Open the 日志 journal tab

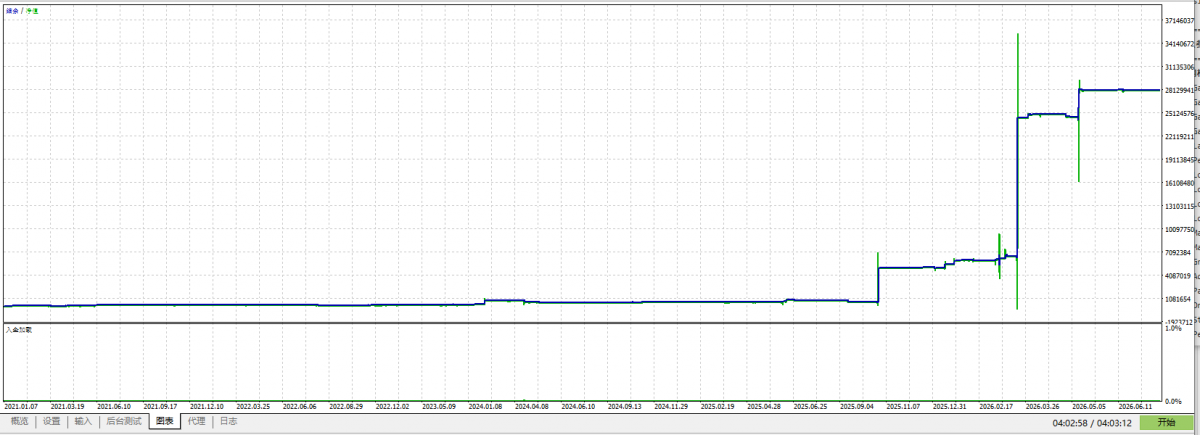(228, 421)
